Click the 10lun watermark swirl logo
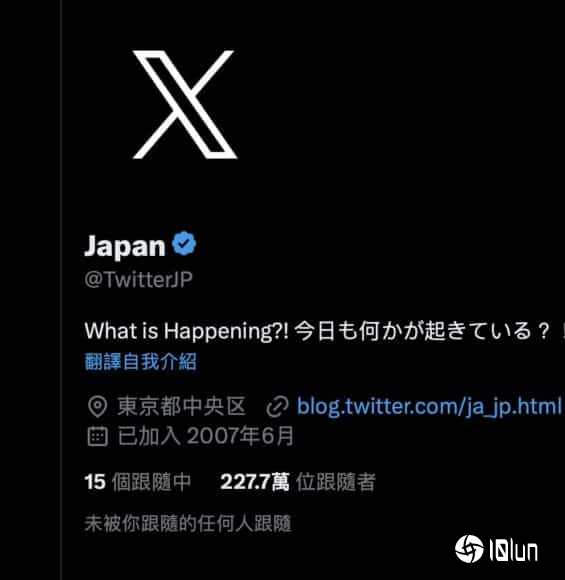The image size is (565, 580). tap(469, 549)
